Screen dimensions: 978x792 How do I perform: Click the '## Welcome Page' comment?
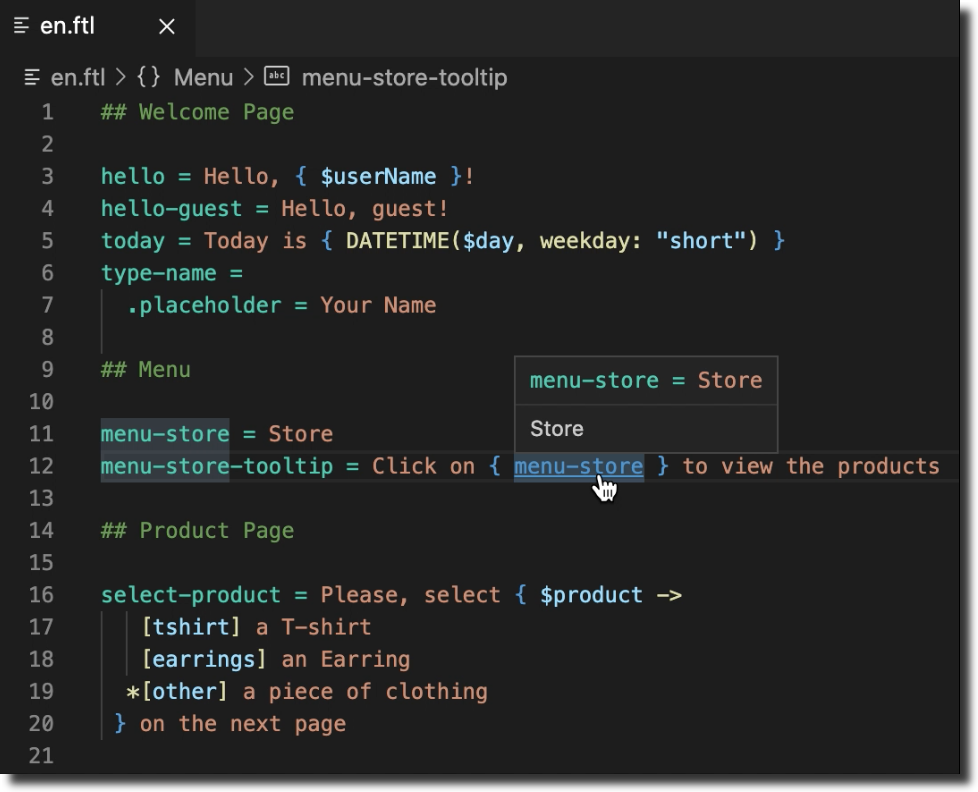[x=197, y=112]
